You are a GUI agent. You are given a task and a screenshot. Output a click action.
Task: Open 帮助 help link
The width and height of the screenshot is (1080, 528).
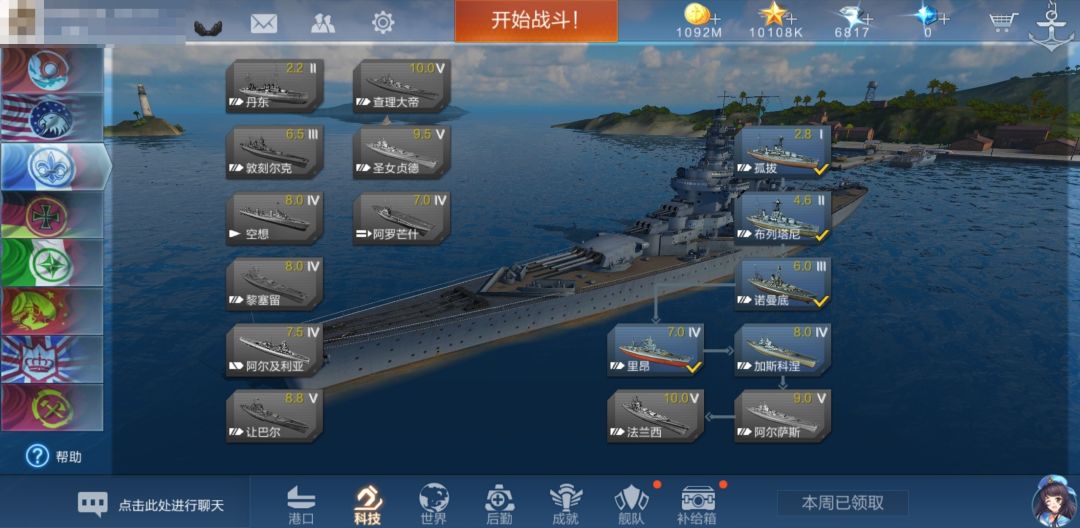[x=54, y=456]
